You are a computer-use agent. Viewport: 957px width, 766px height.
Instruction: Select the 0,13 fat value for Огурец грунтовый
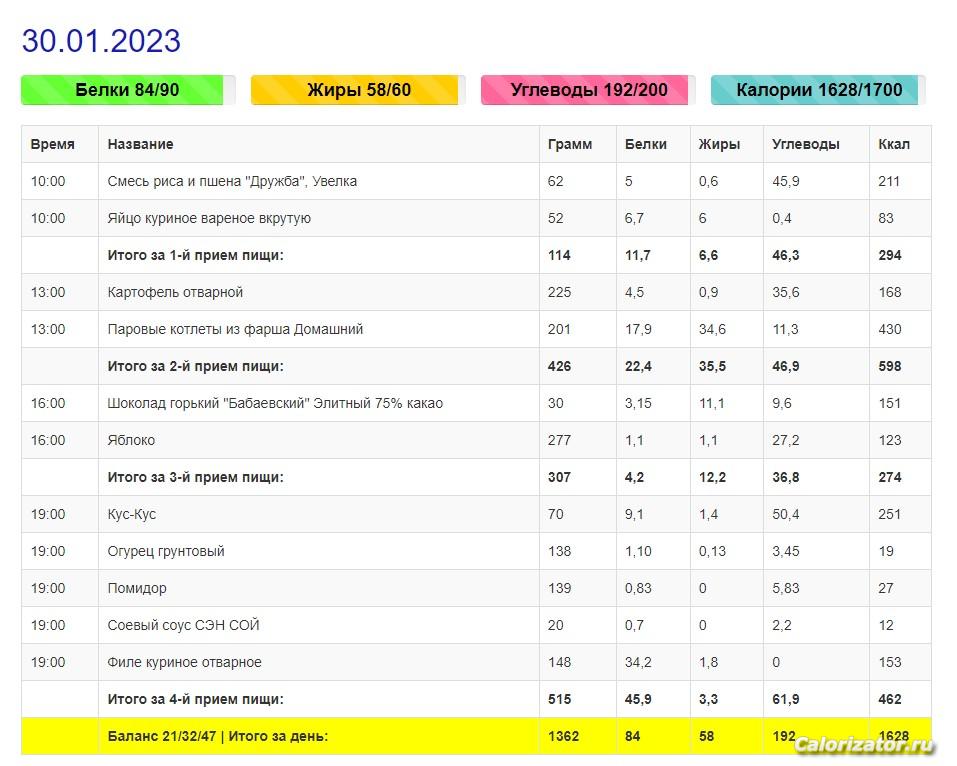[712, 551]
